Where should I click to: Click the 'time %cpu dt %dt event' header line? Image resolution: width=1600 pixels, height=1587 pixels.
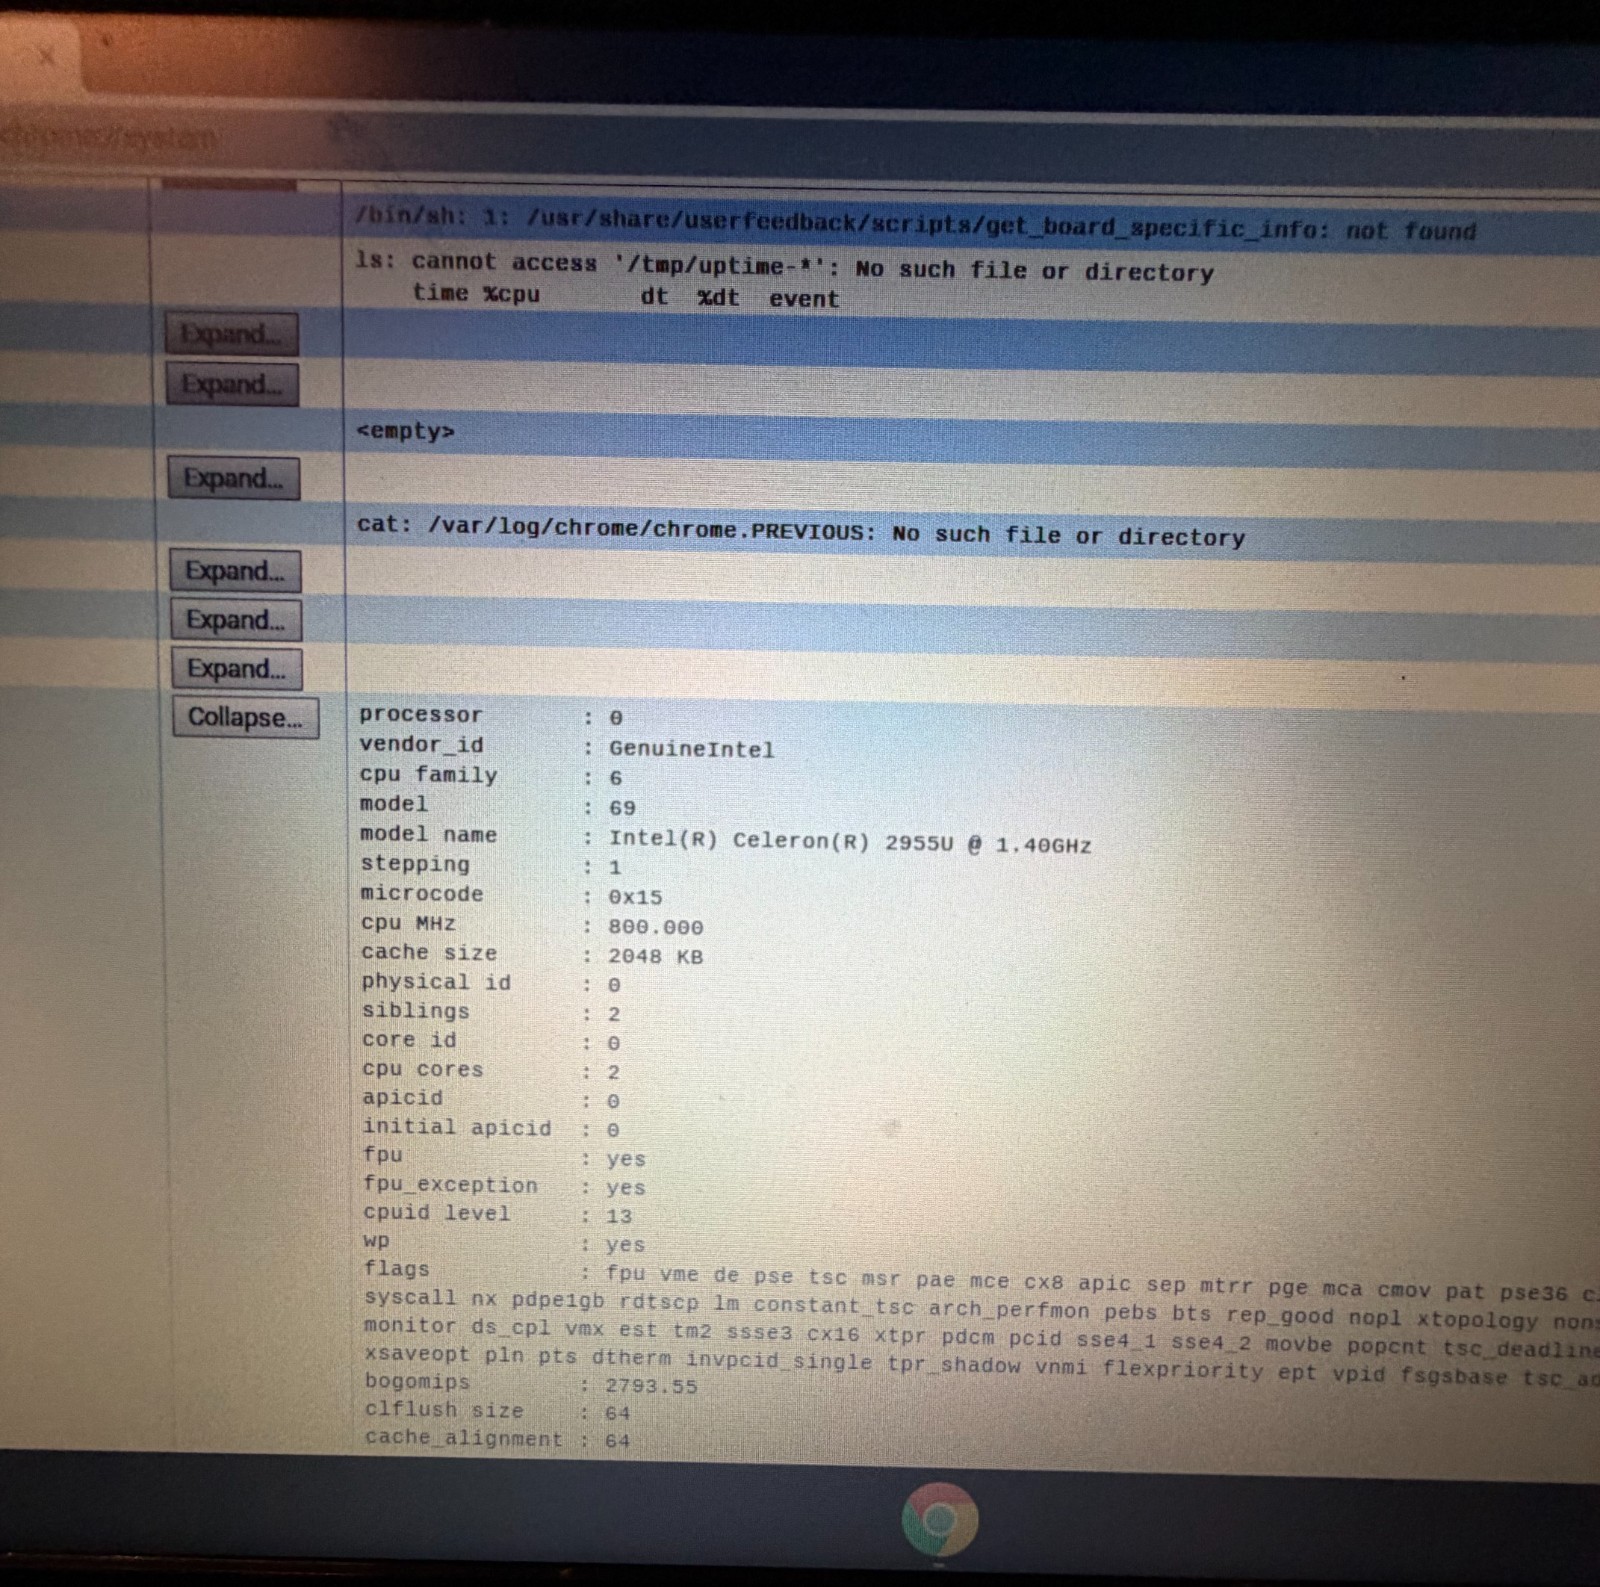[x=626, y=296]
